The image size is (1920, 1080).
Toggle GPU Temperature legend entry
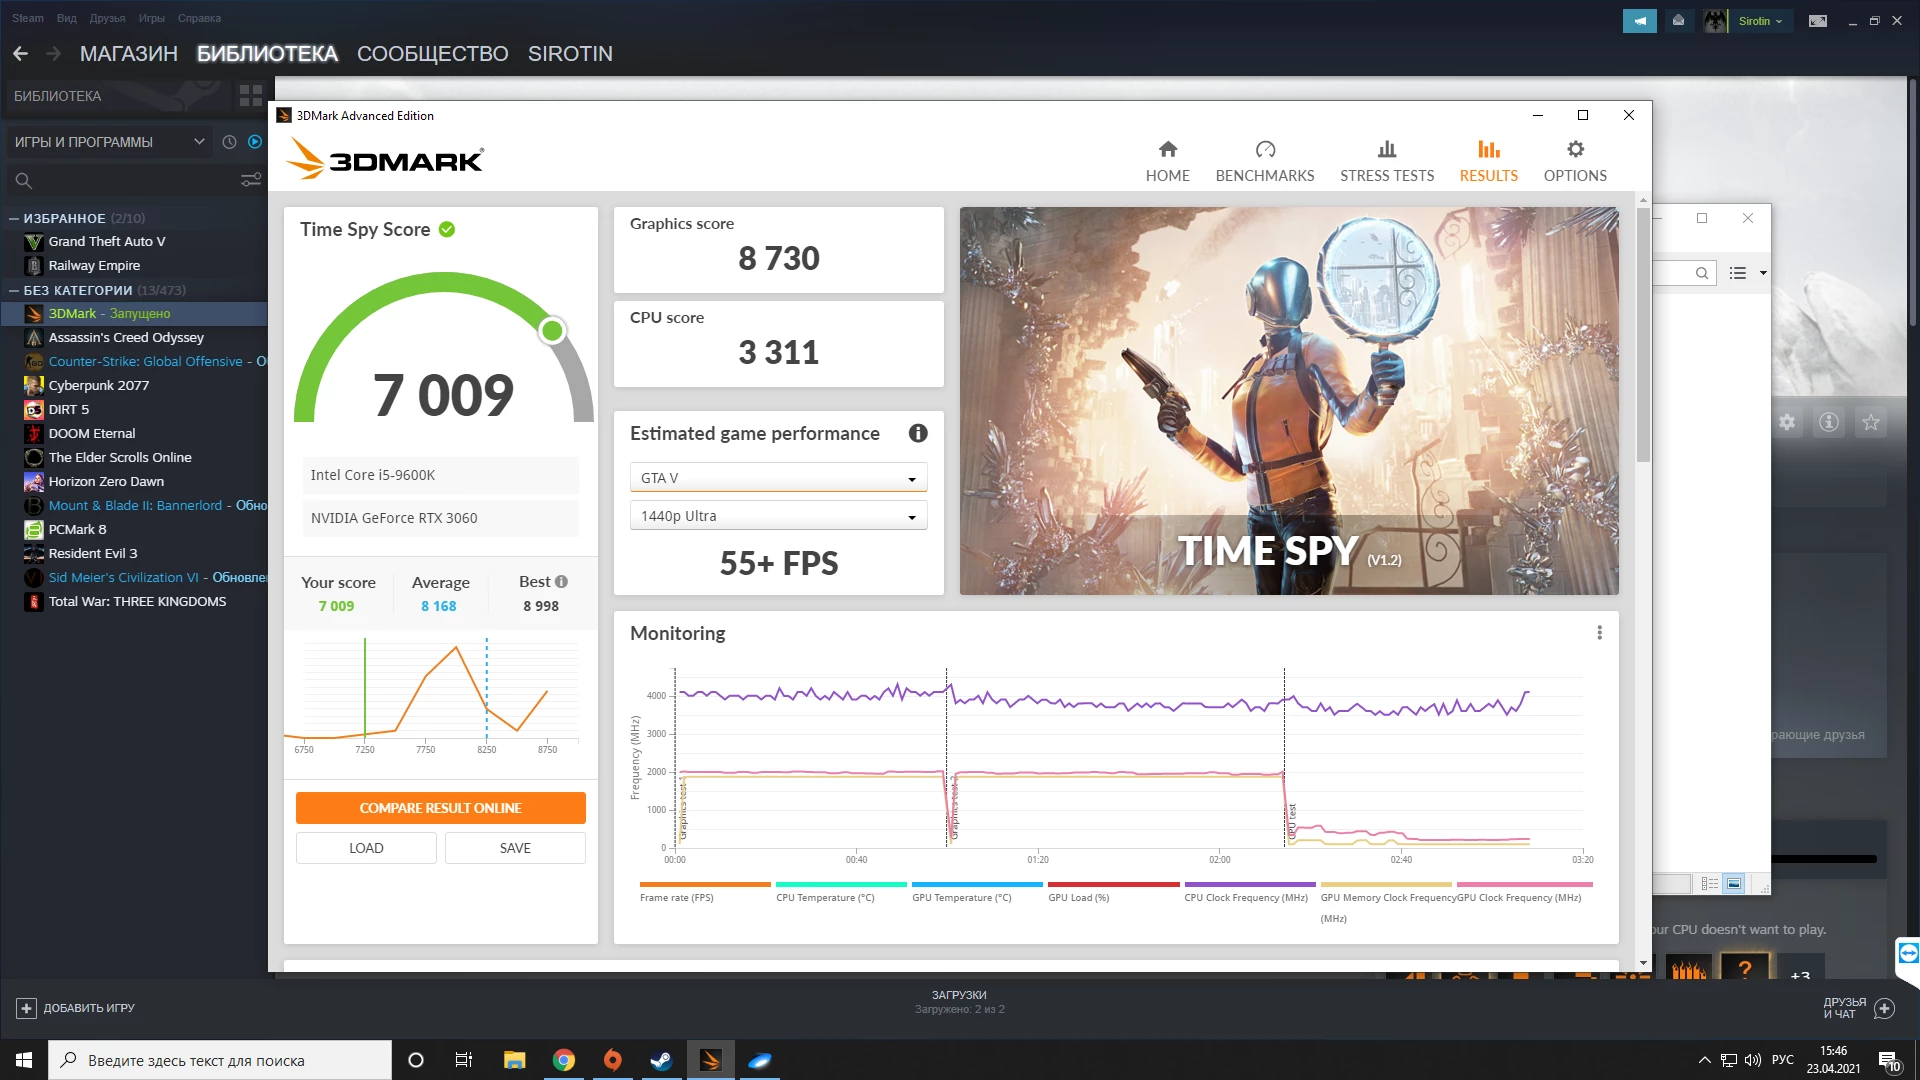(976, 892)
